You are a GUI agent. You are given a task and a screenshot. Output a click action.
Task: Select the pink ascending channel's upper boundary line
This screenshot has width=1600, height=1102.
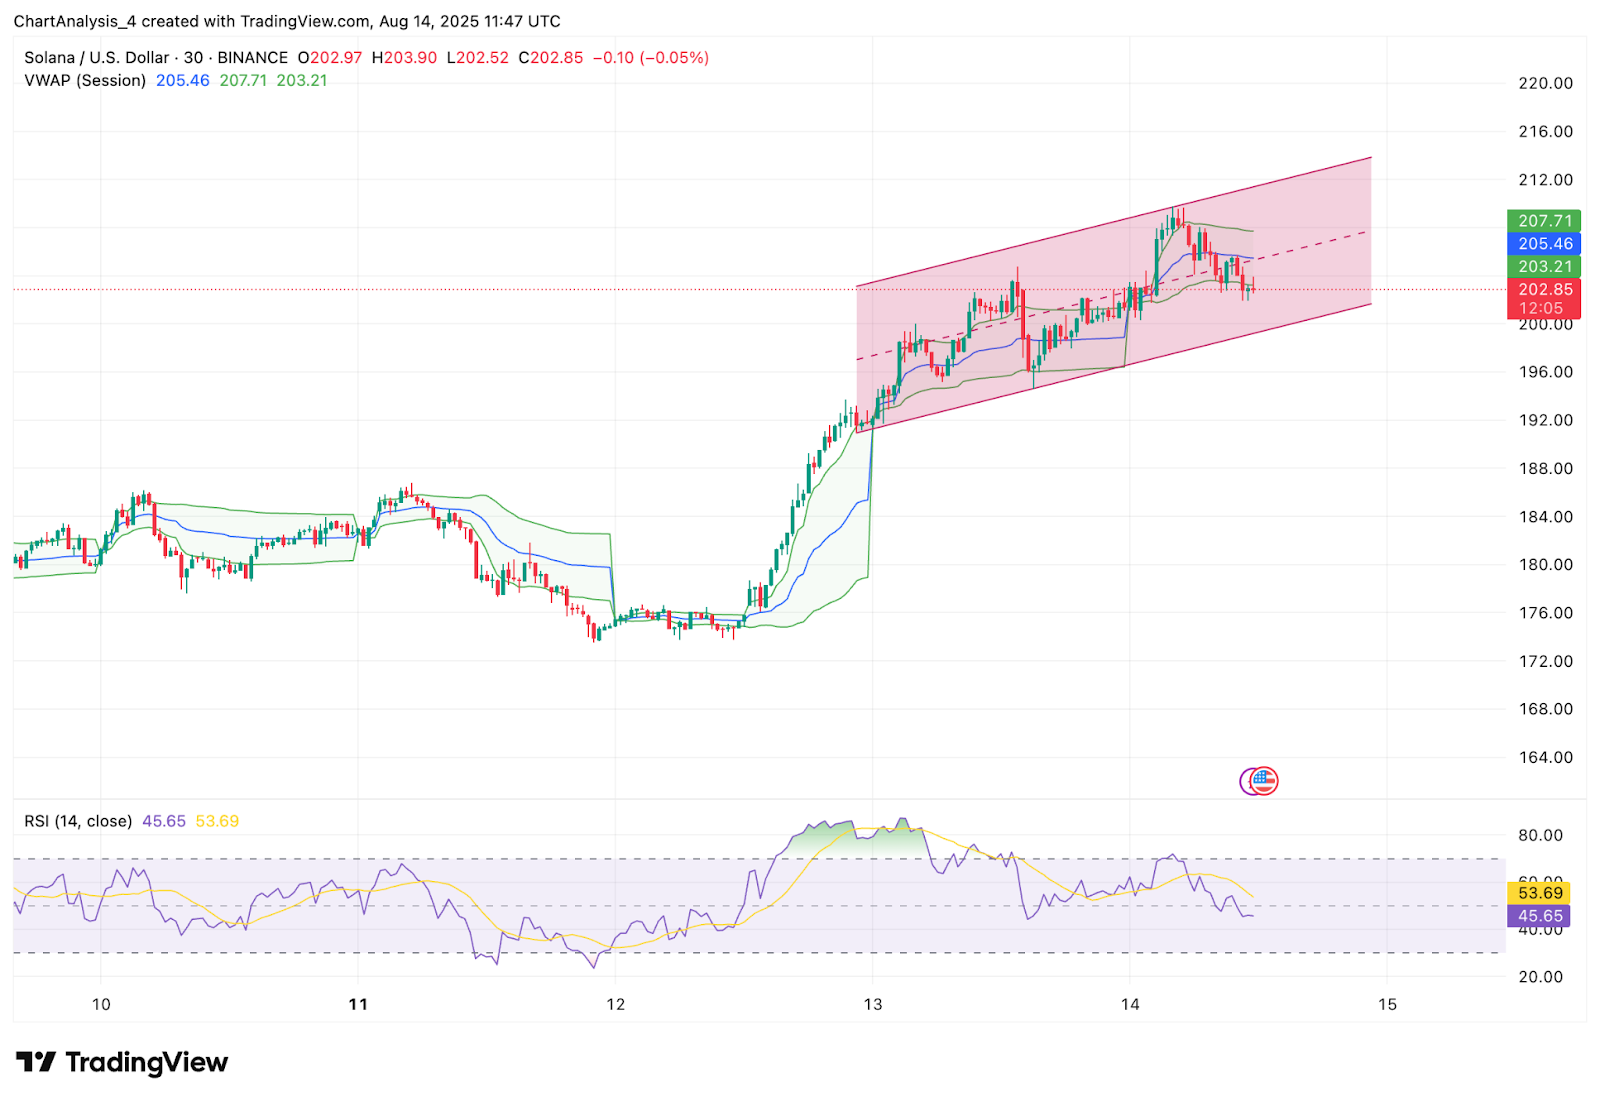[x=1113, y=222]
